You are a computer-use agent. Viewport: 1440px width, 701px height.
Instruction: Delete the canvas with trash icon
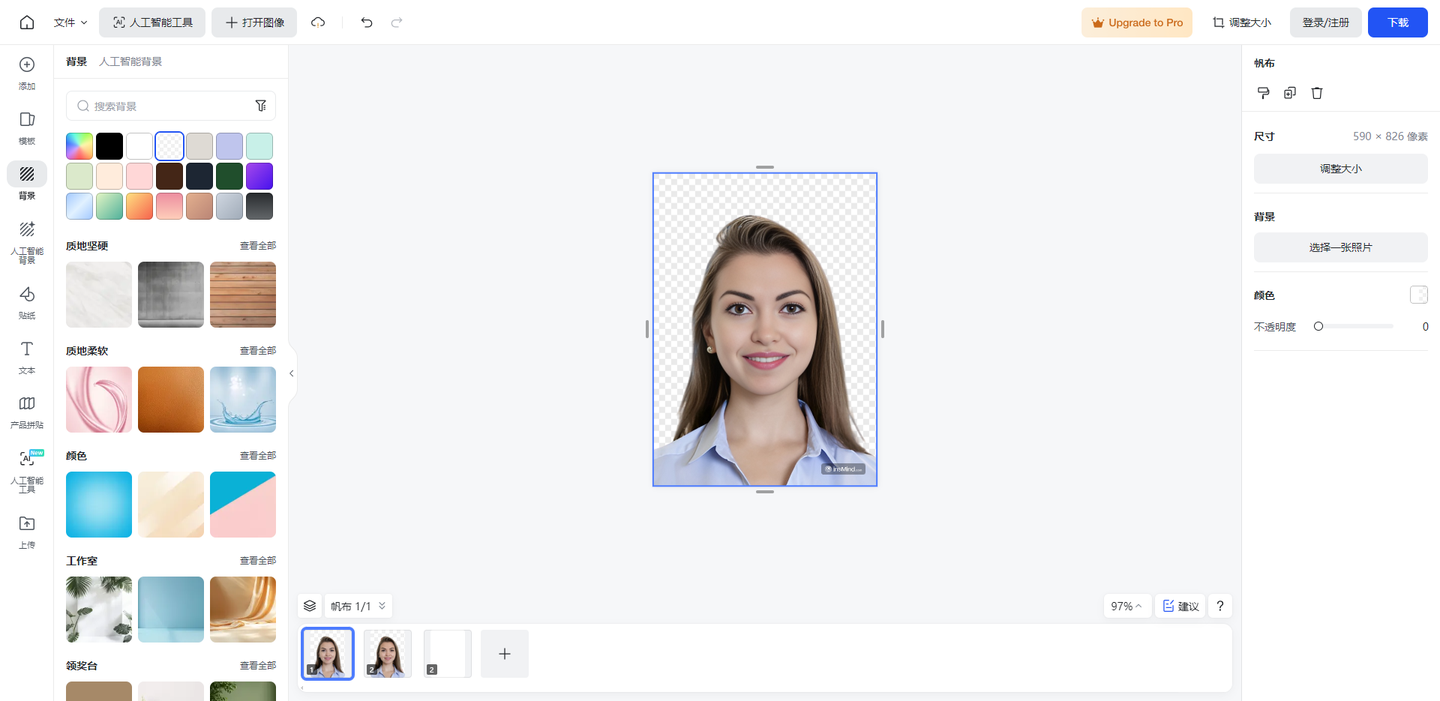click(x=1317, y=93)
